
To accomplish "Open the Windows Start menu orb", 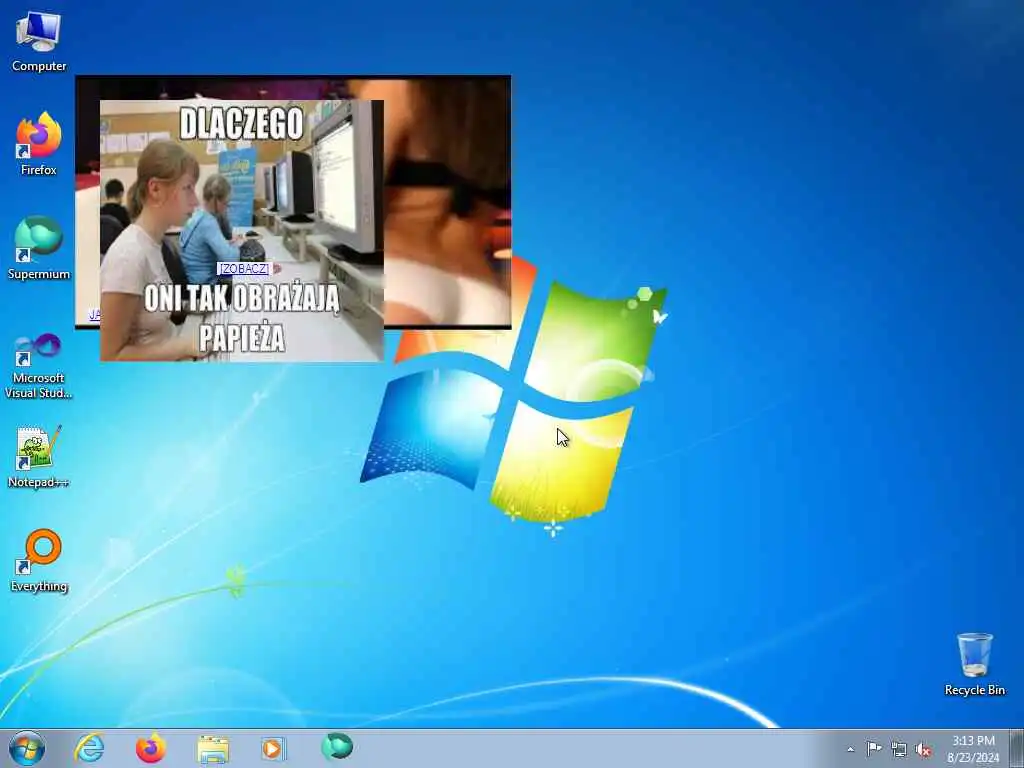I will point(27,748).
